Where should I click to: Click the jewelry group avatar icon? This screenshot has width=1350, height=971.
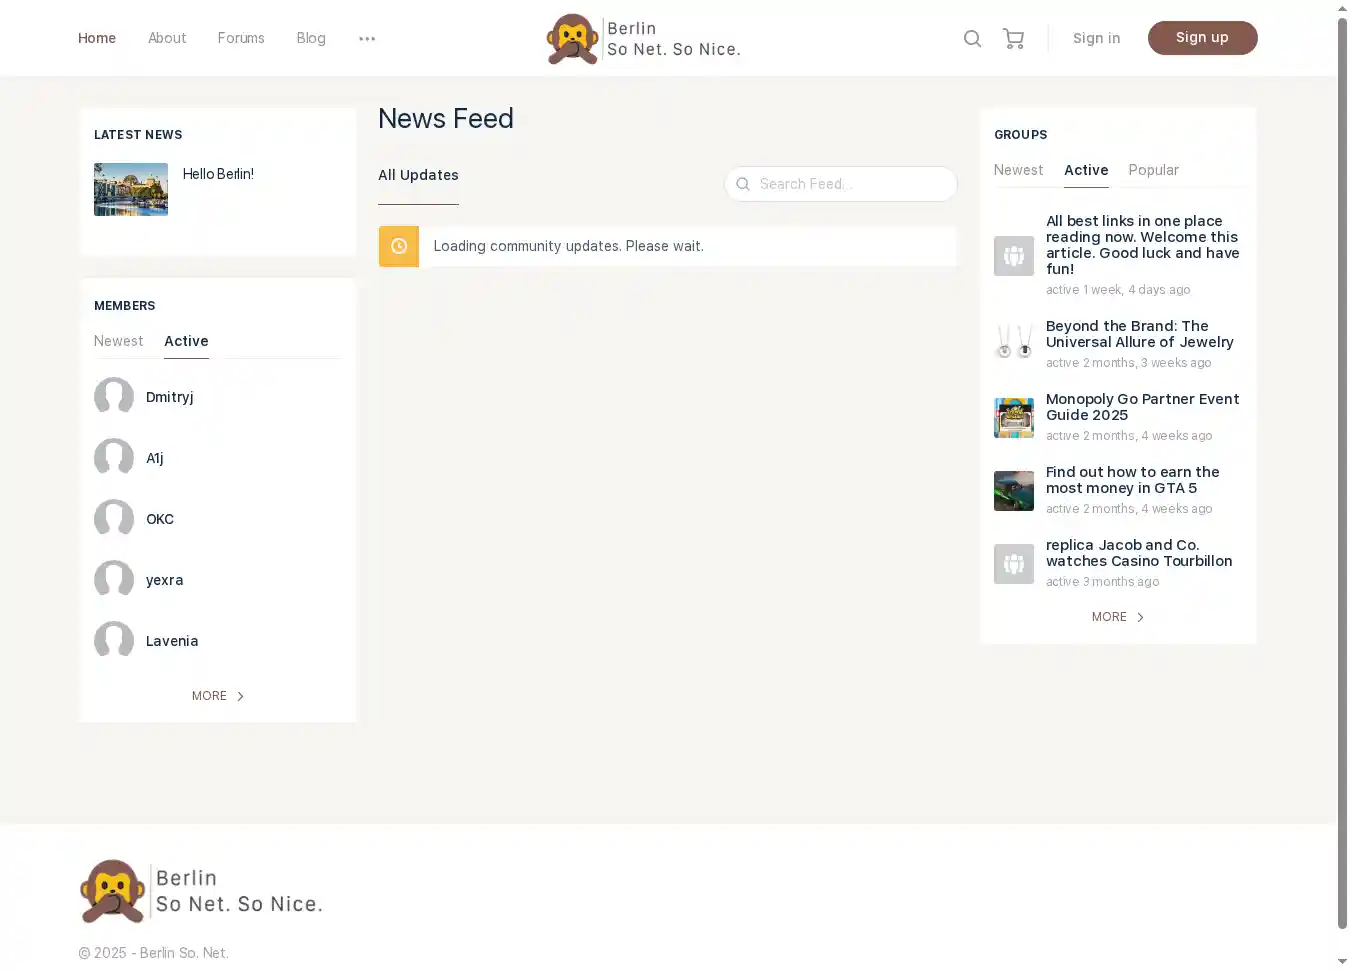pyautogui.click(x=1013, y=343)
